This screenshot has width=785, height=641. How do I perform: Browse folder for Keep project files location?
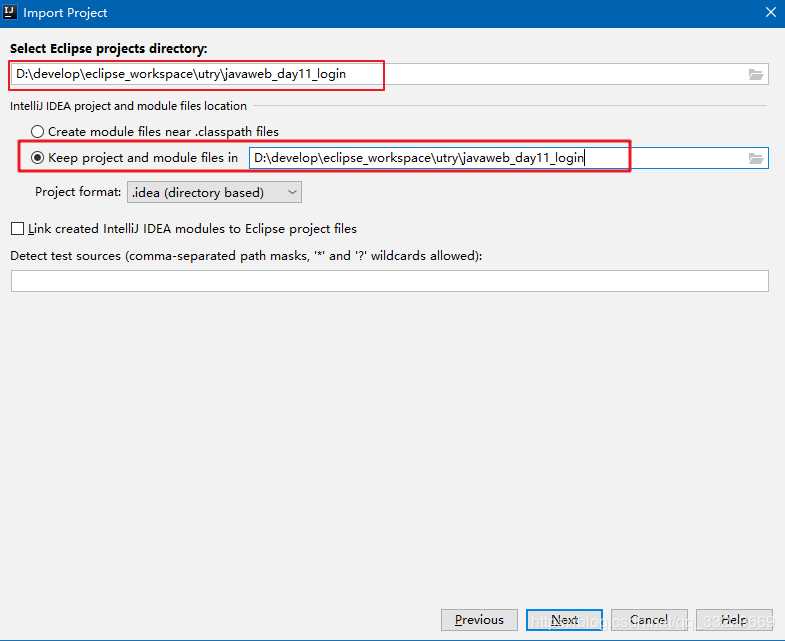(x=755, y=158)
